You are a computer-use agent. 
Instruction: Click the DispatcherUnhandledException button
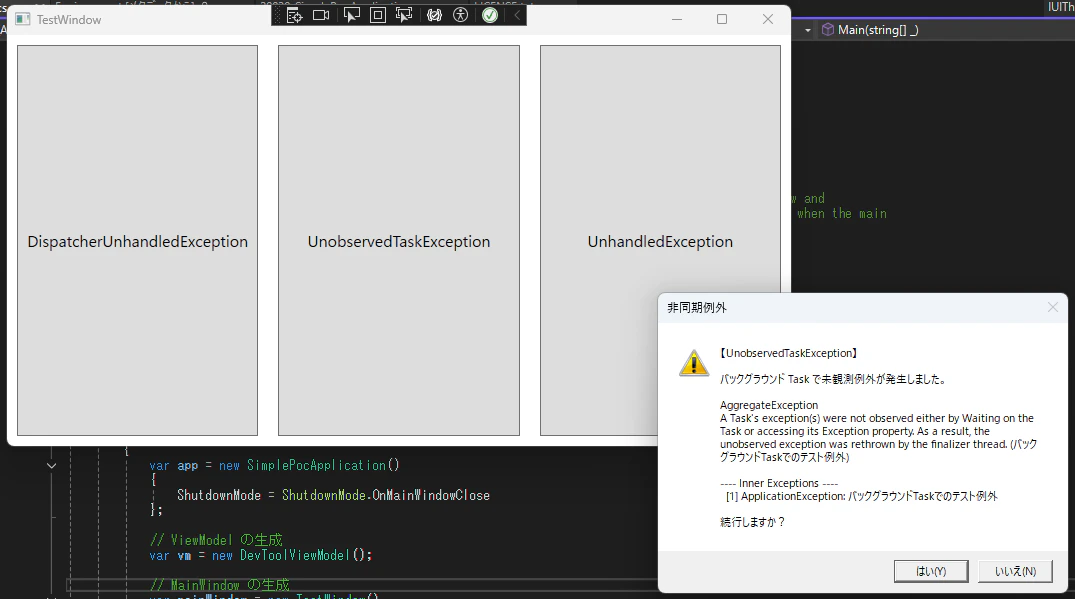pos(137,241)
